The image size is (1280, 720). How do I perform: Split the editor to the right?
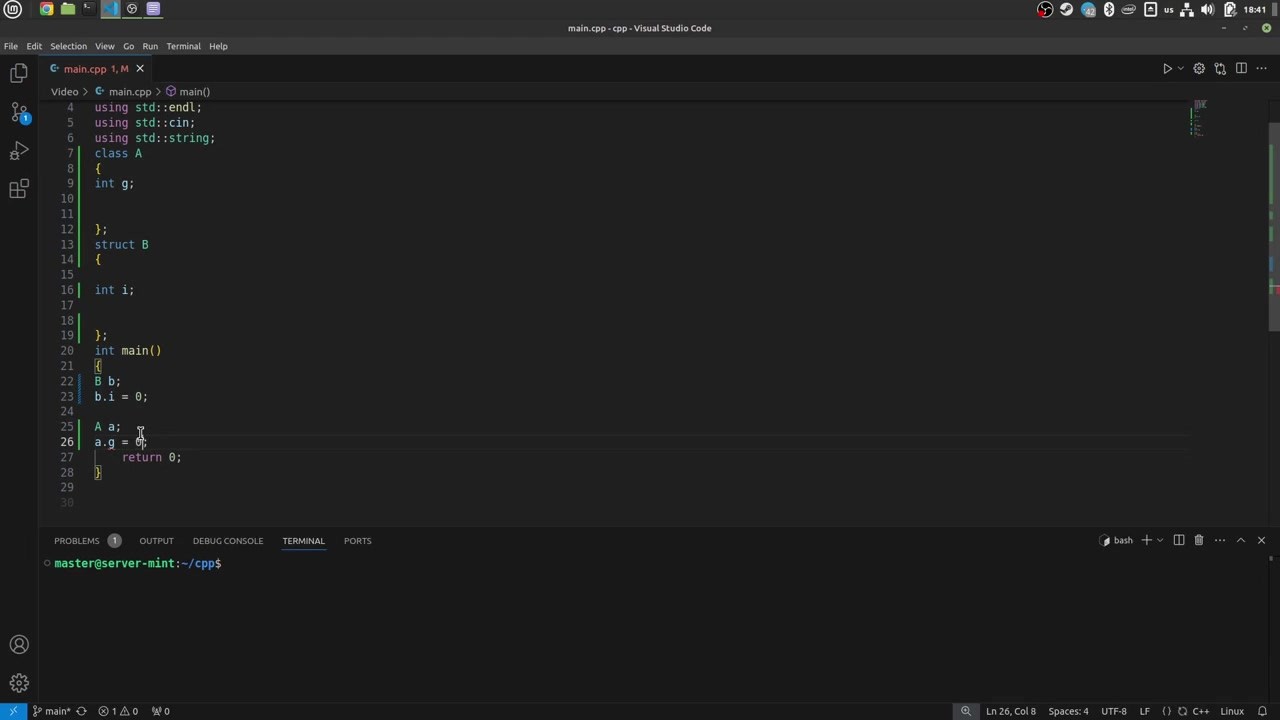[x=1241, y=69]
